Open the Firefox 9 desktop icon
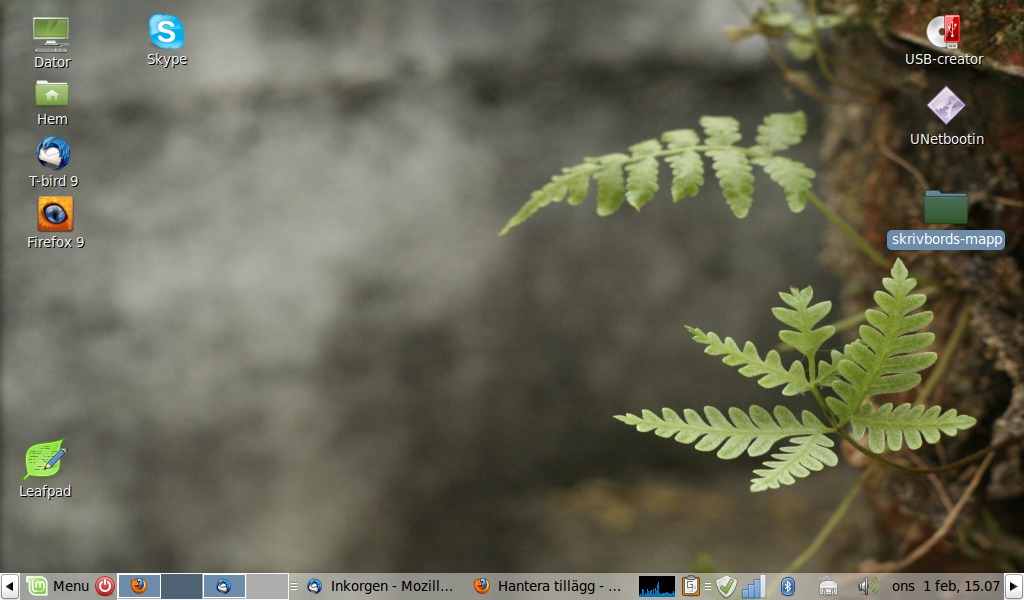This screenshot has height=600, width=1024. coord(55,214)
